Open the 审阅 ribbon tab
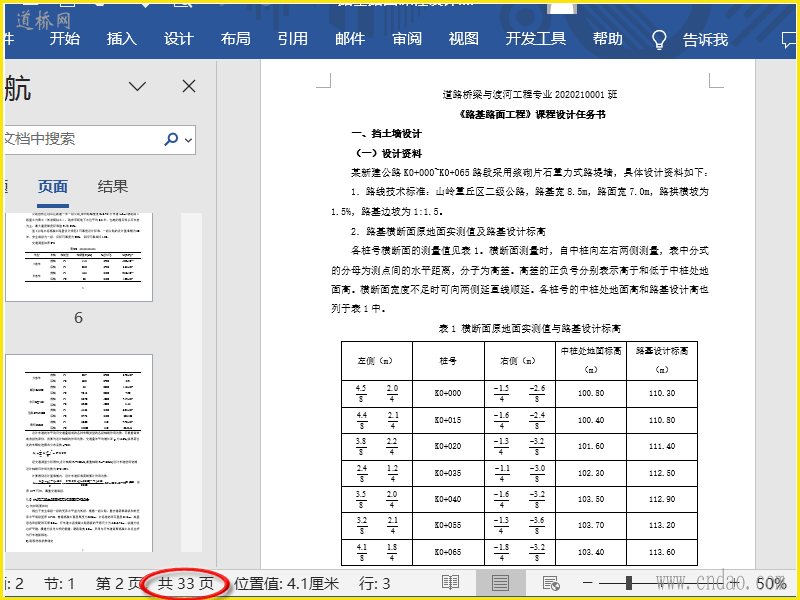The height and width of the screenshot is (600, 800). [x=407, y=39]
